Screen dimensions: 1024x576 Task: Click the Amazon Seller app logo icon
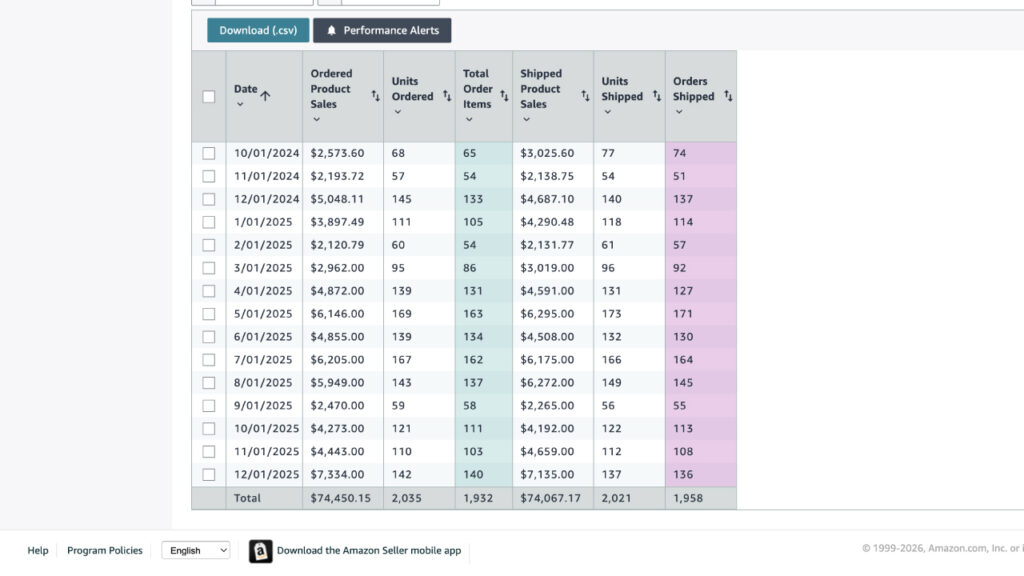260,551
